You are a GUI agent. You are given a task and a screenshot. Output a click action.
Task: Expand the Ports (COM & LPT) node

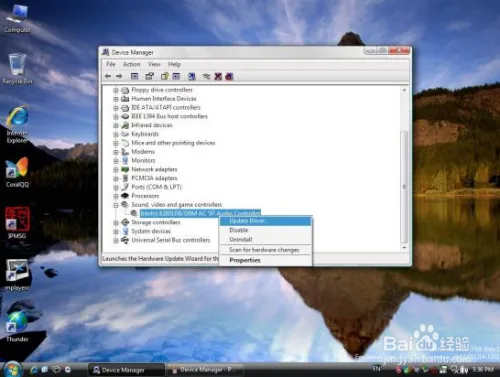click(116, 187)
